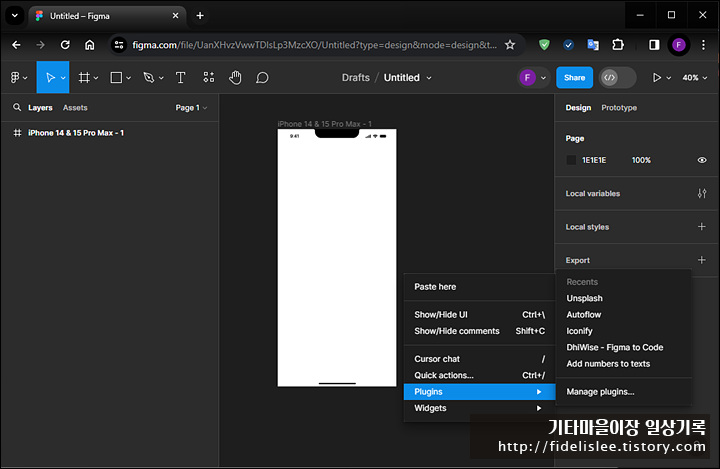Toggle page background visibility eye

pyautogui.click(x=702, y=160)
